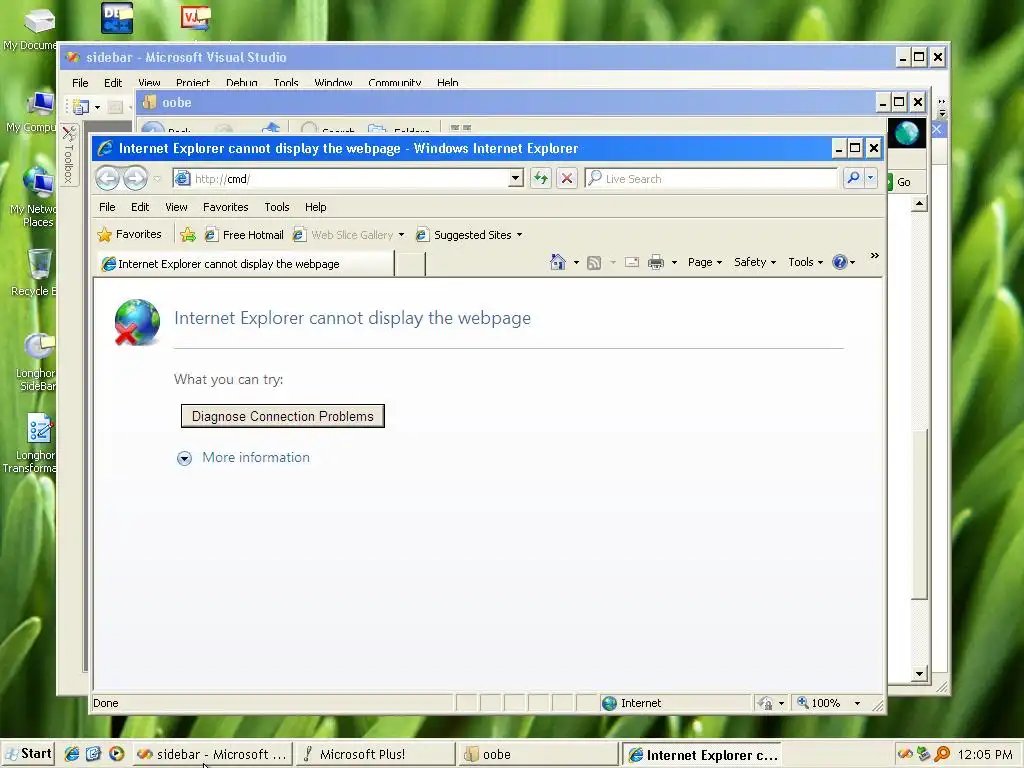Open the File menu in Internet Explorer
Viewport: 1024px width, 768px height.
point(107,207)
